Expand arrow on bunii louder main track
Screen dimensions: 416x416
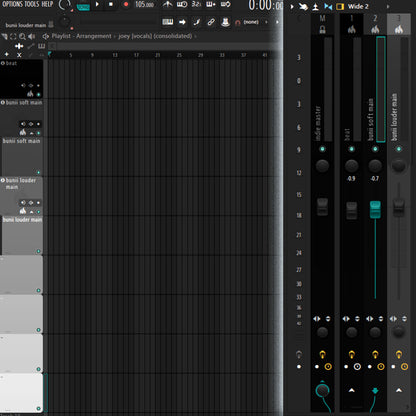click(x=32, y=212)
